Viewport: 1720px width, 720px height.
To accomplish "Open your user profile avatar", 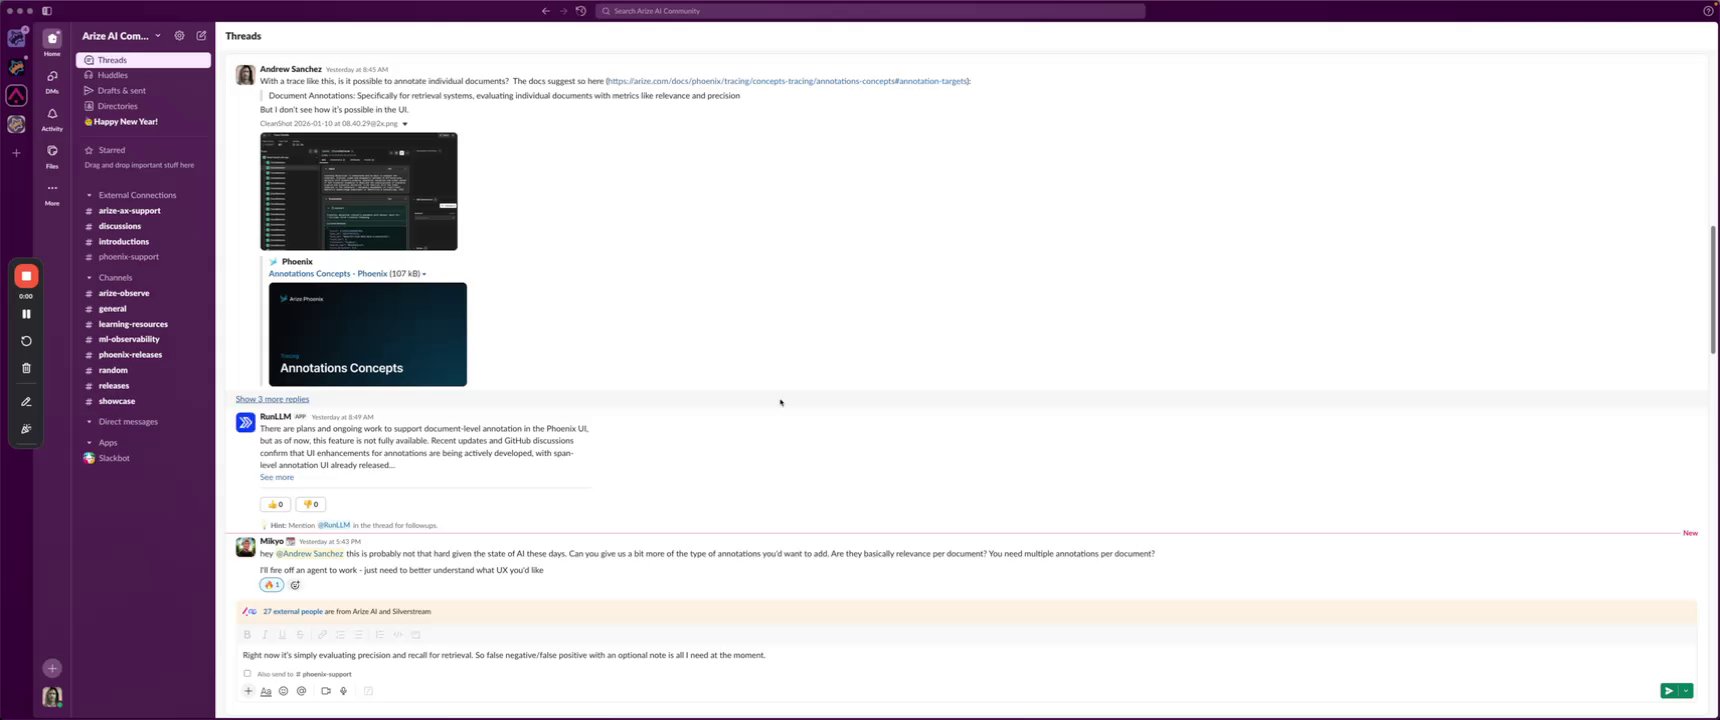I will (x=52, y=696).
